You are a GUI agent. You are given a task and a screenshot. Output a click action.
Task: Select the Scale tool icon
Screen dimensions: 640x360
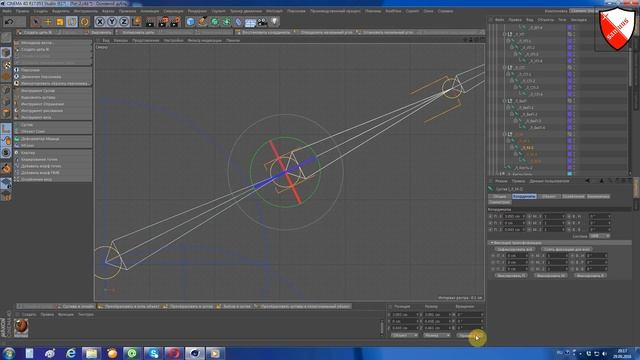[x=60, y=22]
